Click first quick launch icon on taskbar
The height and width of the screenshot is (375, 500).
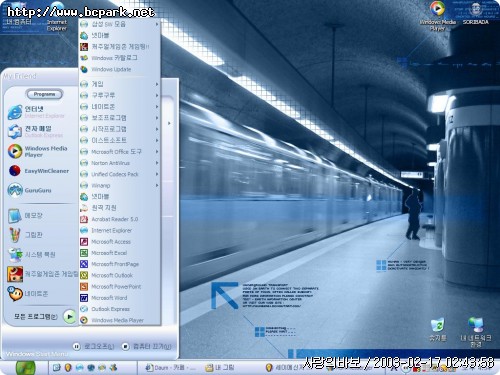pyautogui.click(x=56, y=368)
